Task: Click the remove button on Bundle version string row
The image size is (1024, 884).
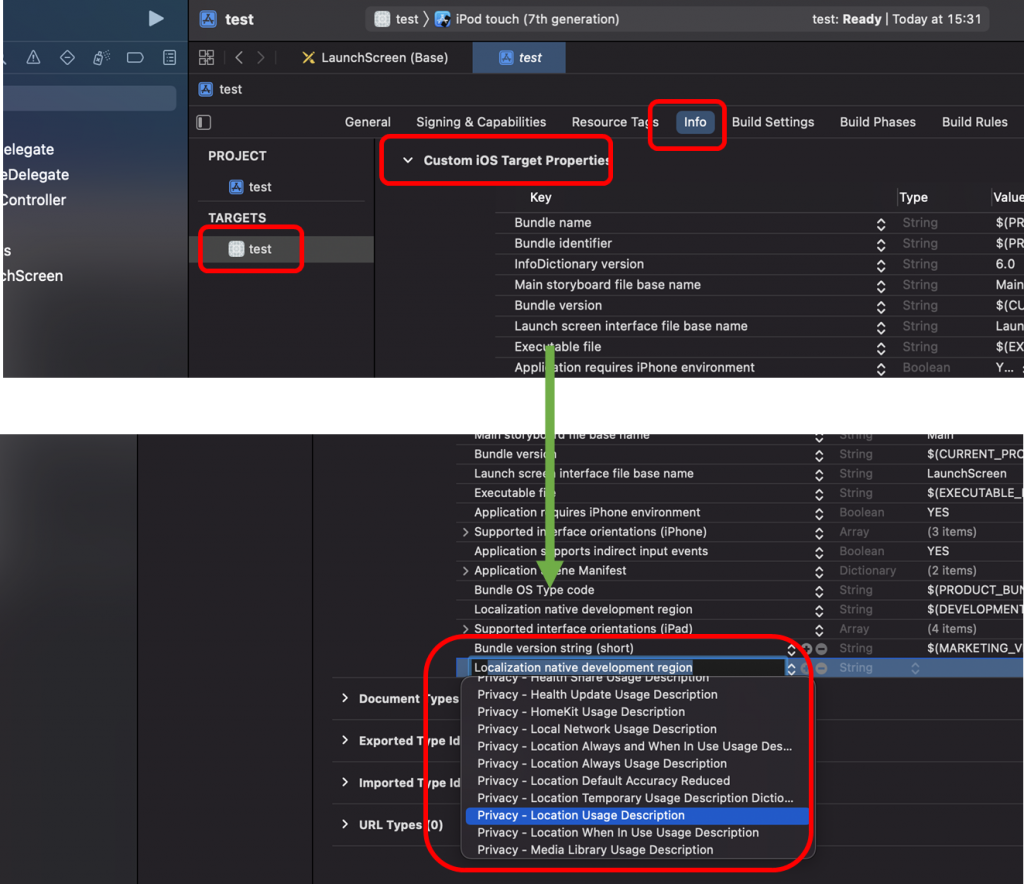Action: pos(822,648)
